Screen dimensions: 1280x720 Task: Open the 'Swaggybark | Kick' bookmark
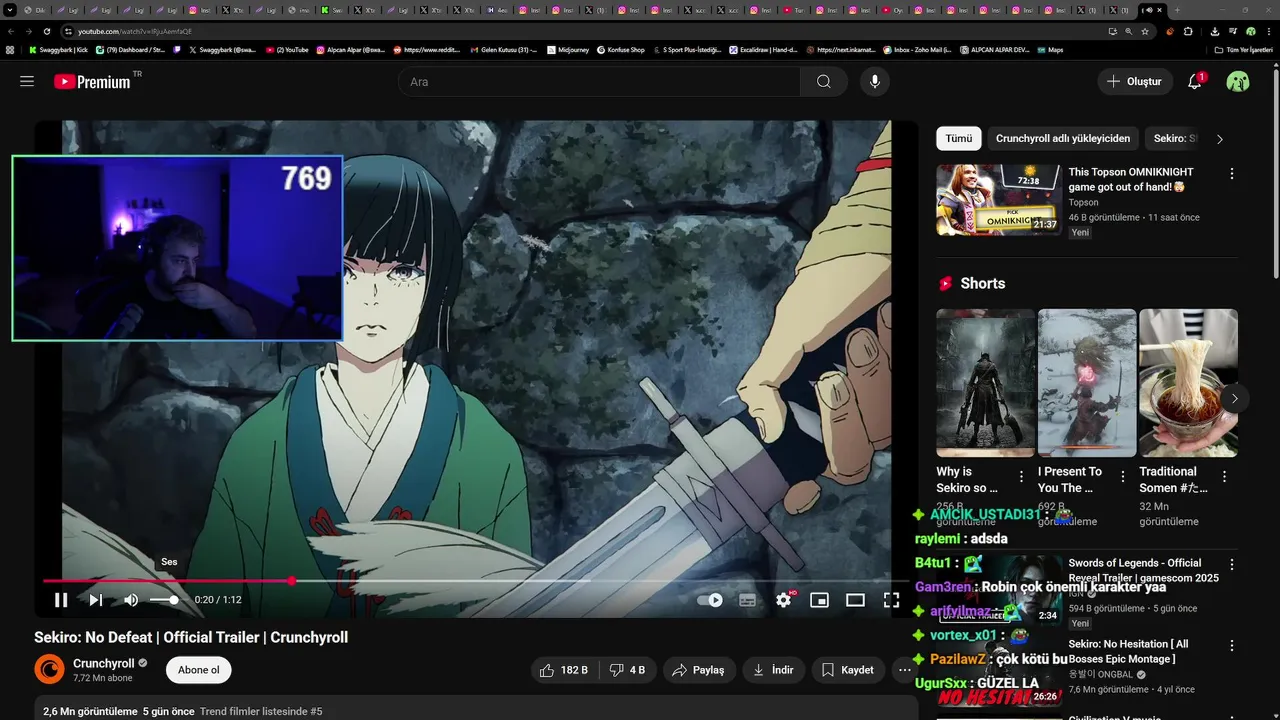59,49
